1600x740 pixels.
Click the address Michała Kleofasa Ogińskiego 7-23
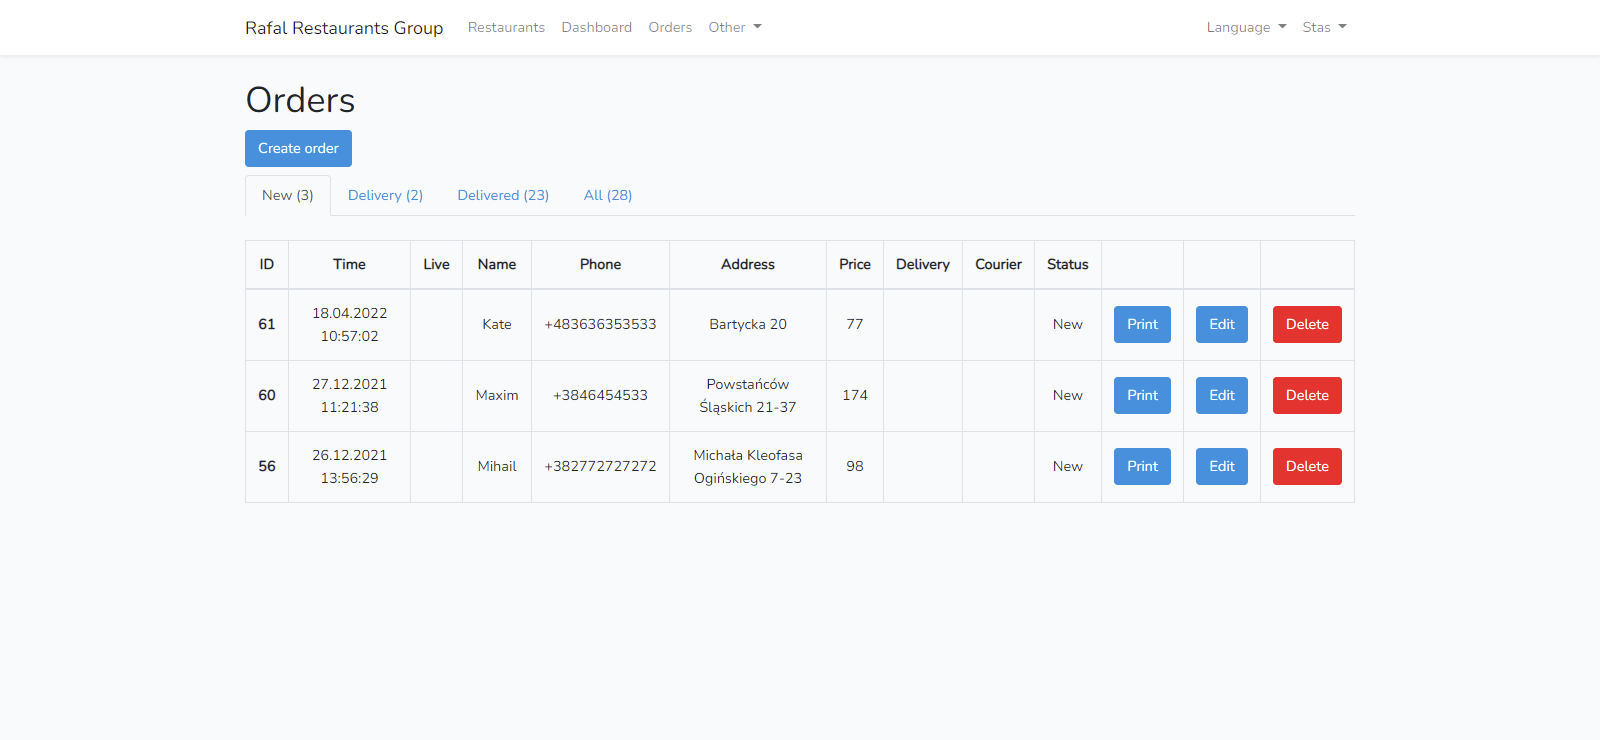748,466
